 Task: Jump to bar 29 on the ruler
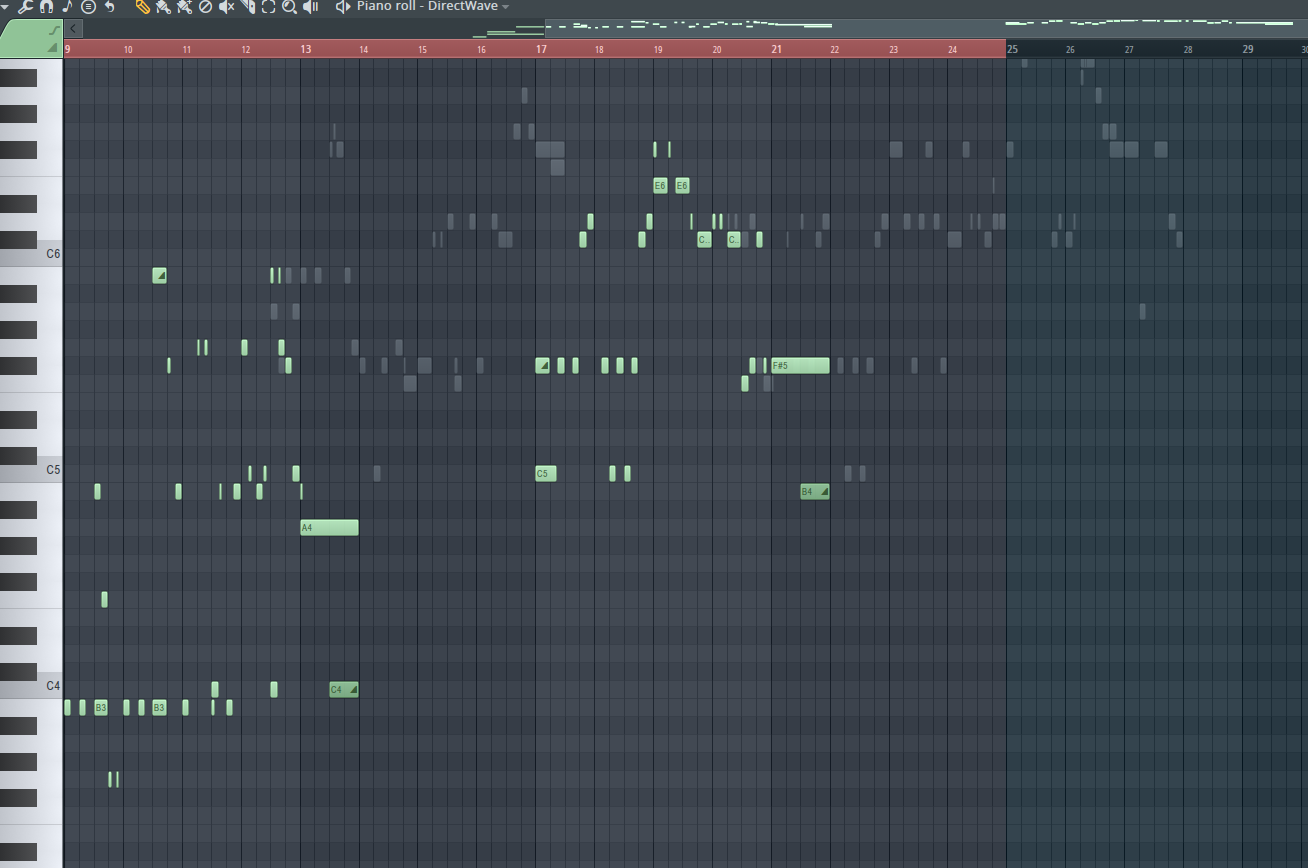[1248, 49]
